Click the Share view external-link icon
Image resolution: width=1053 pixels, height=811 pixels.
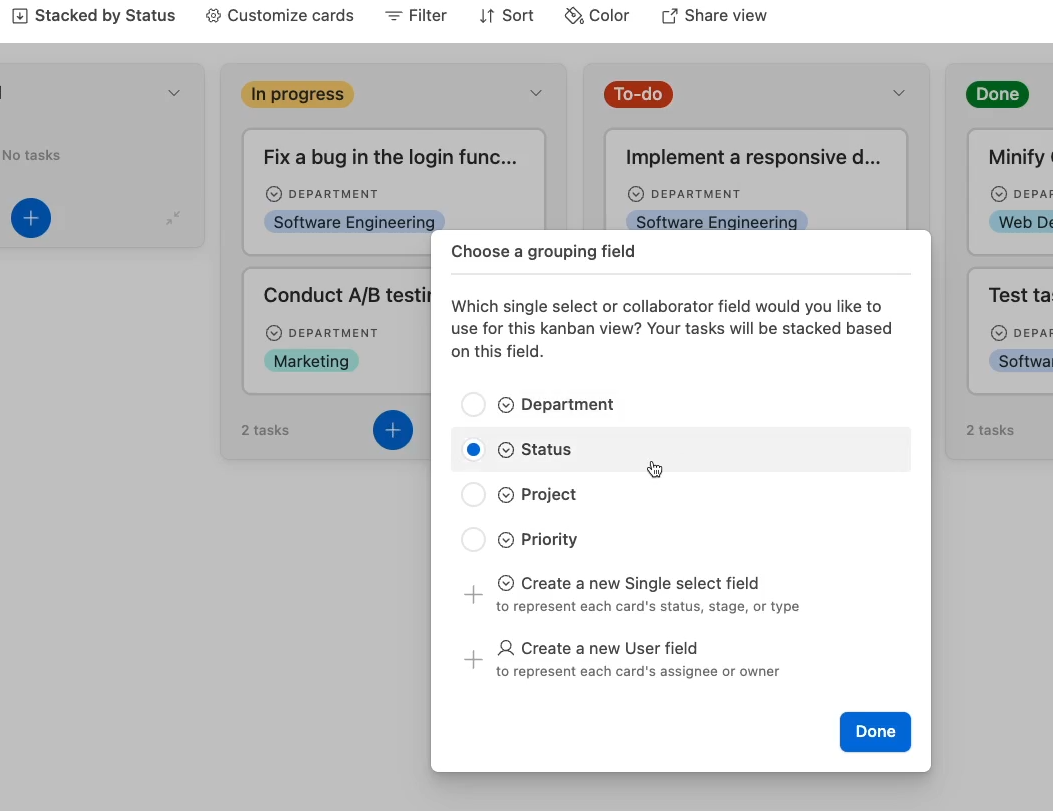point(669,15)
